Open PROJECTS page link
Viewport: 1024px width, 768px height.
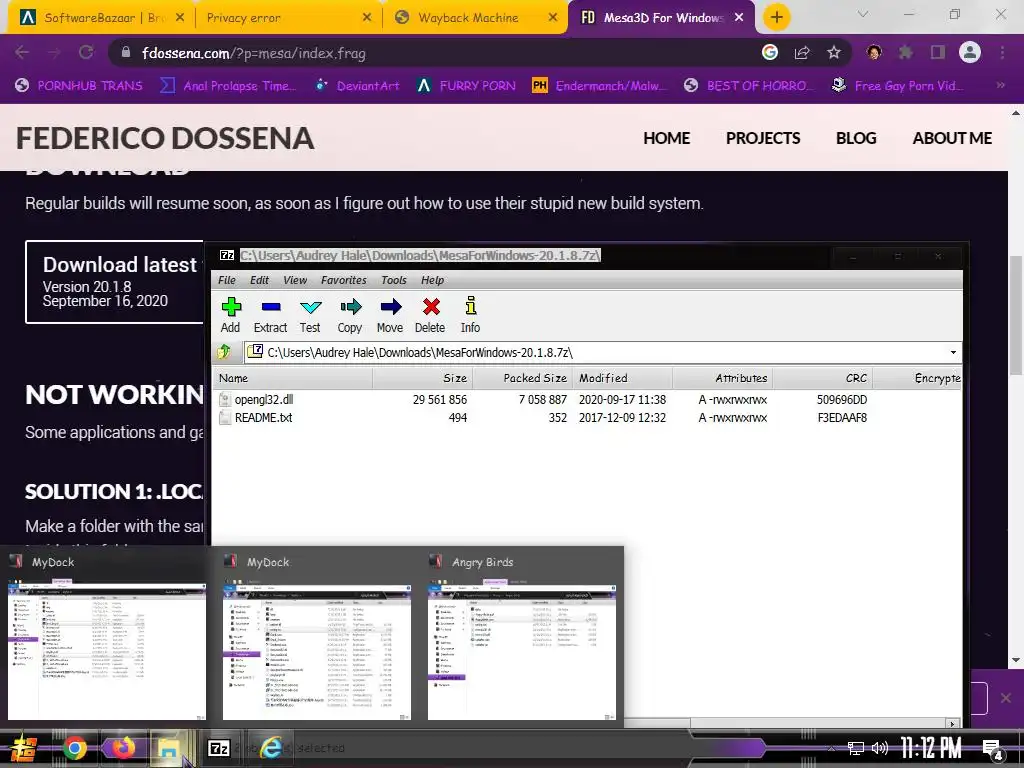763,138
